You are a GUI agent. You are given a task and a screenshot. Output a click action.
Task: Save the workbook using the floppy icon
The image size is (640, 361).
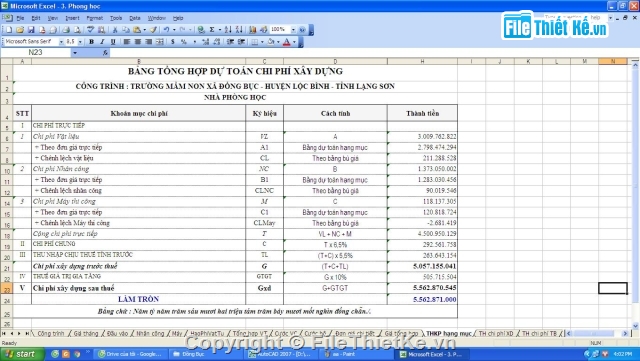(31, 30)
